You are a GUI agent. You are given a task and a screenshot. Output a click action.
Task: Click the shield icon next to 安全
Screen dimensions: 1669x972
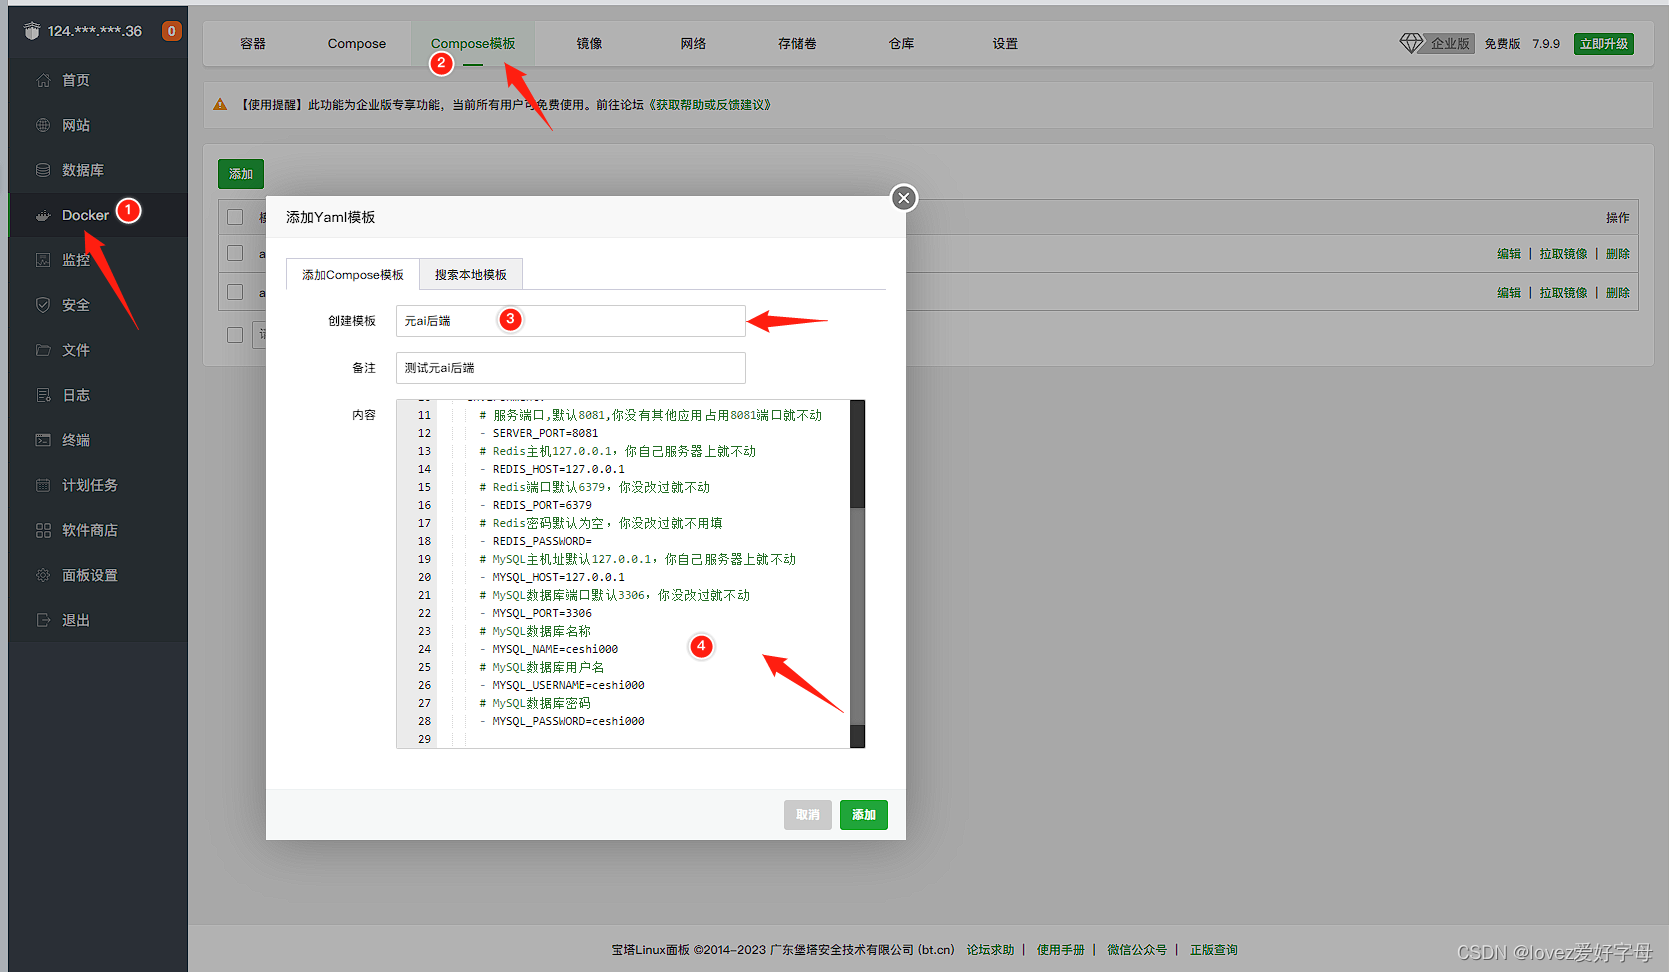pos(43,305)
